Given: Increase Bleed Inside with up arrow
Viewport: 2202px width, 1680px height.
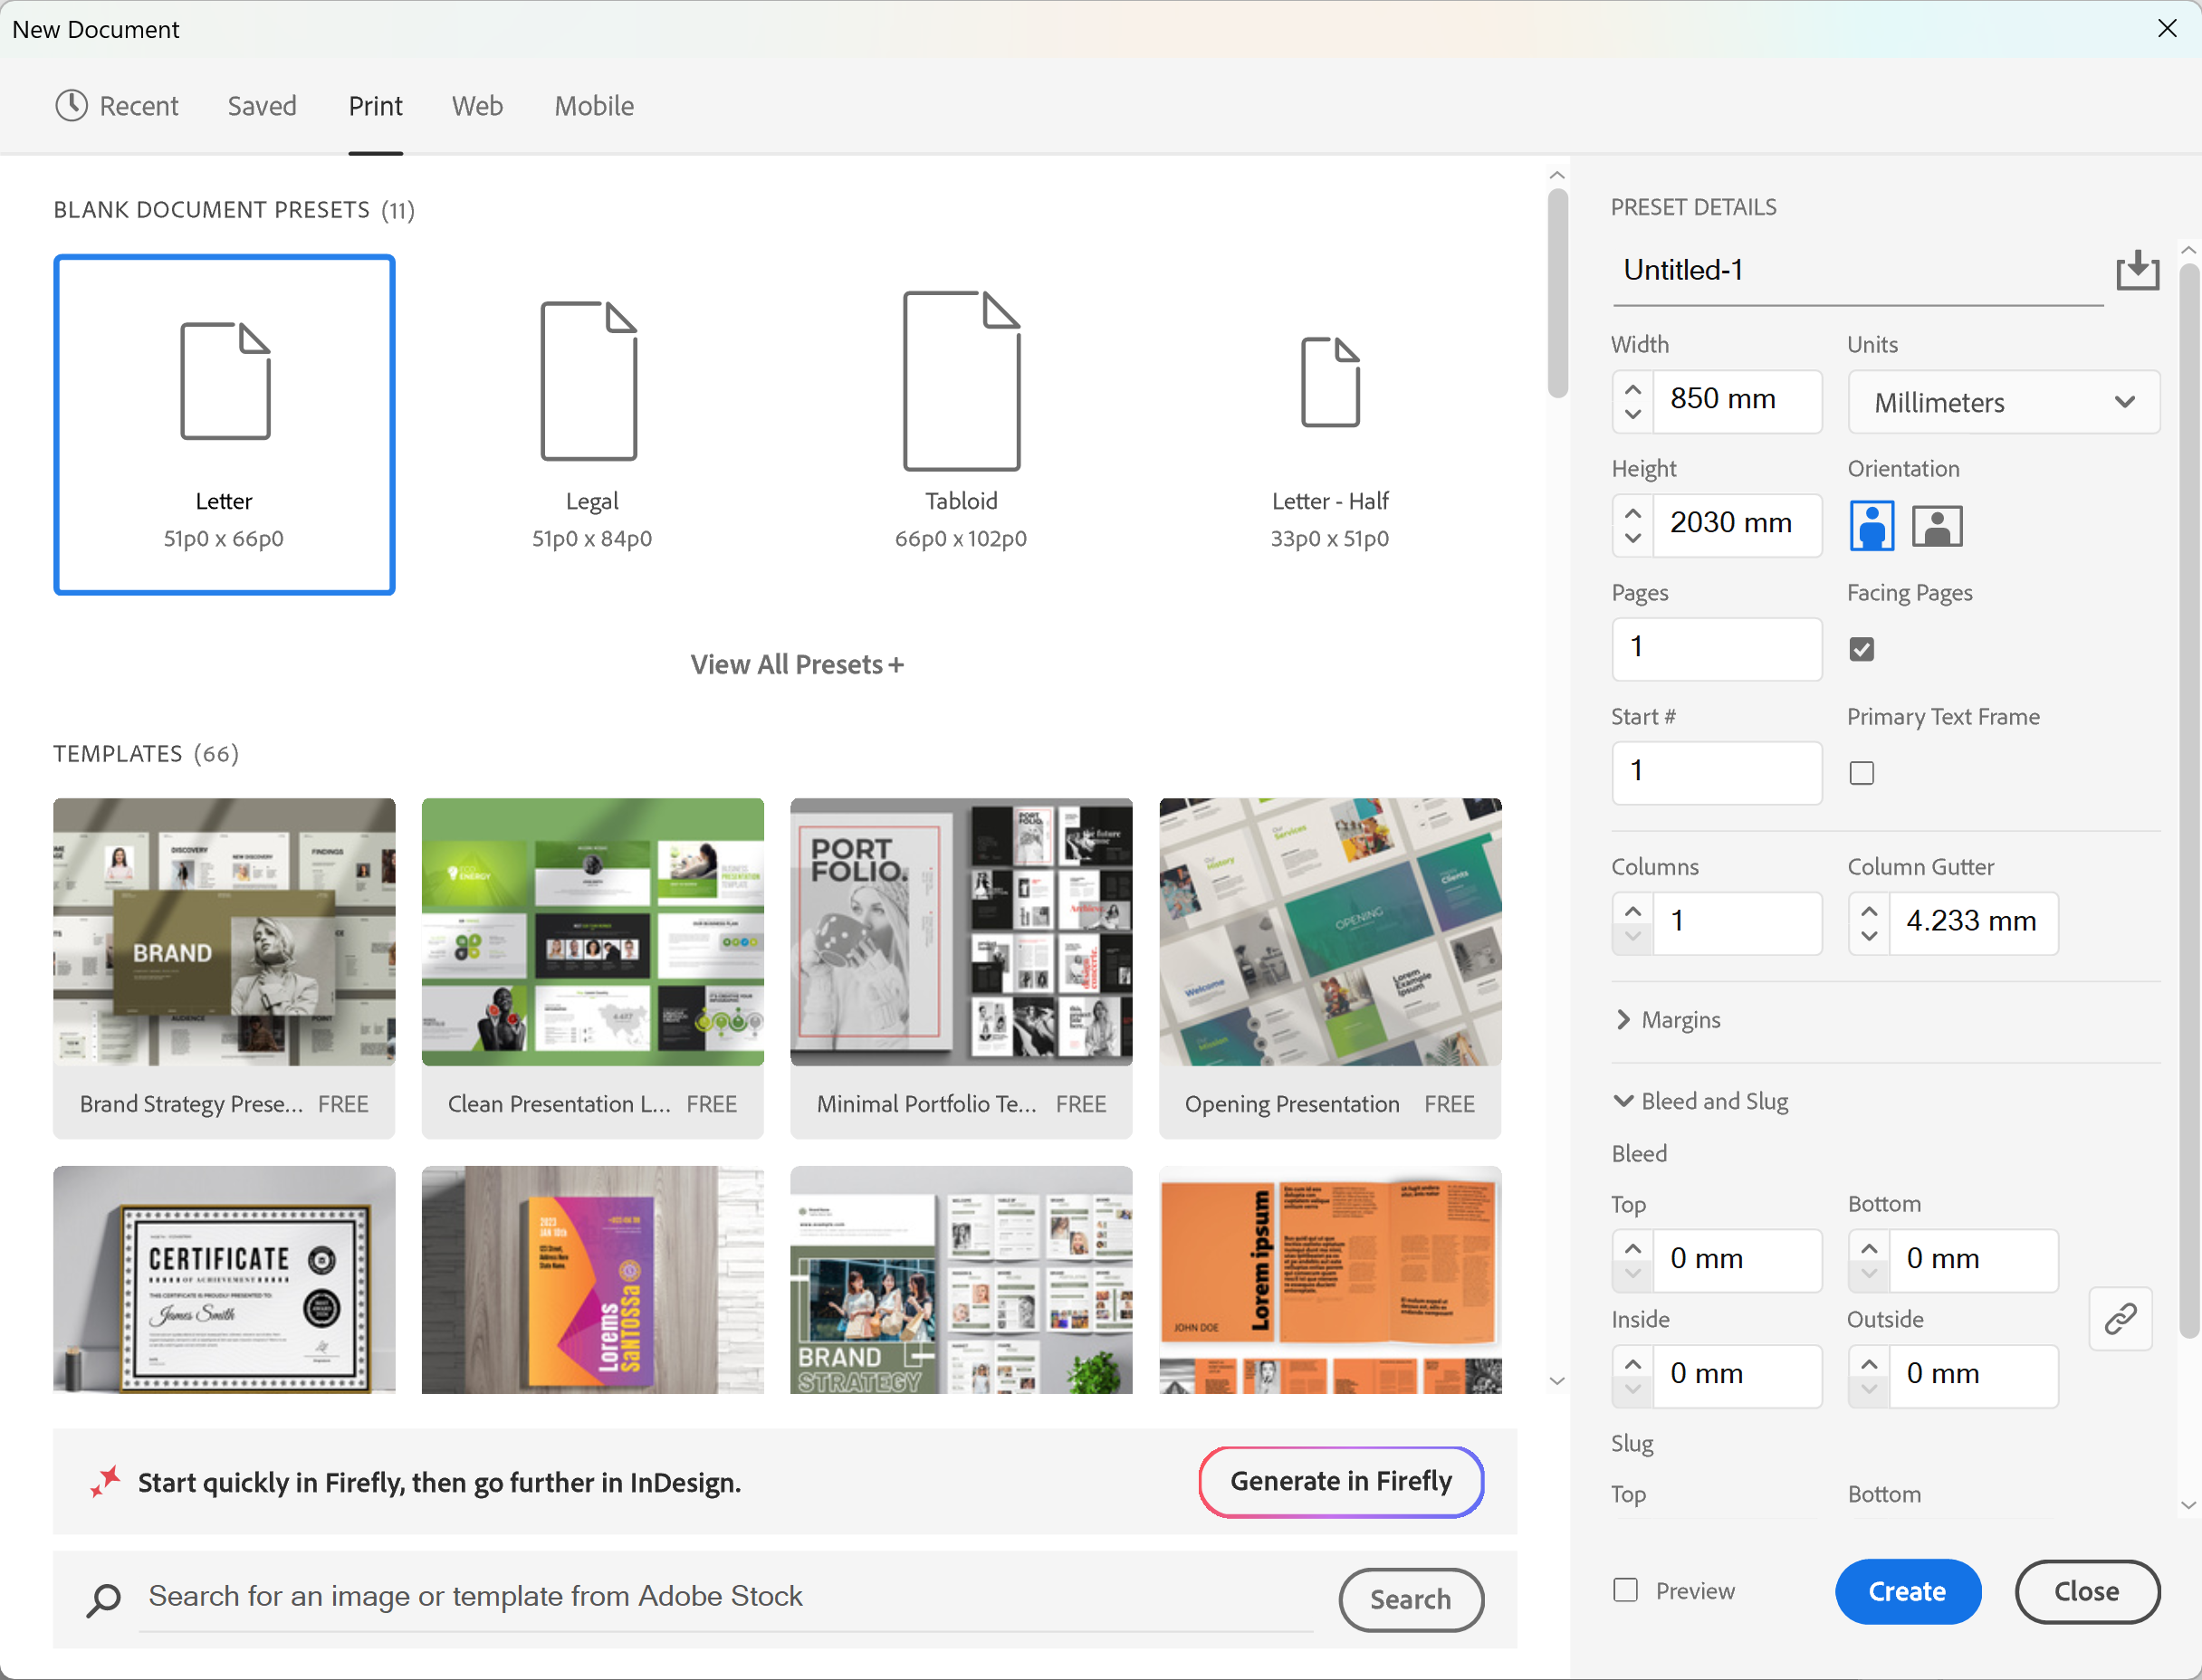Looking at the screenshot, I should 1632,1363.
